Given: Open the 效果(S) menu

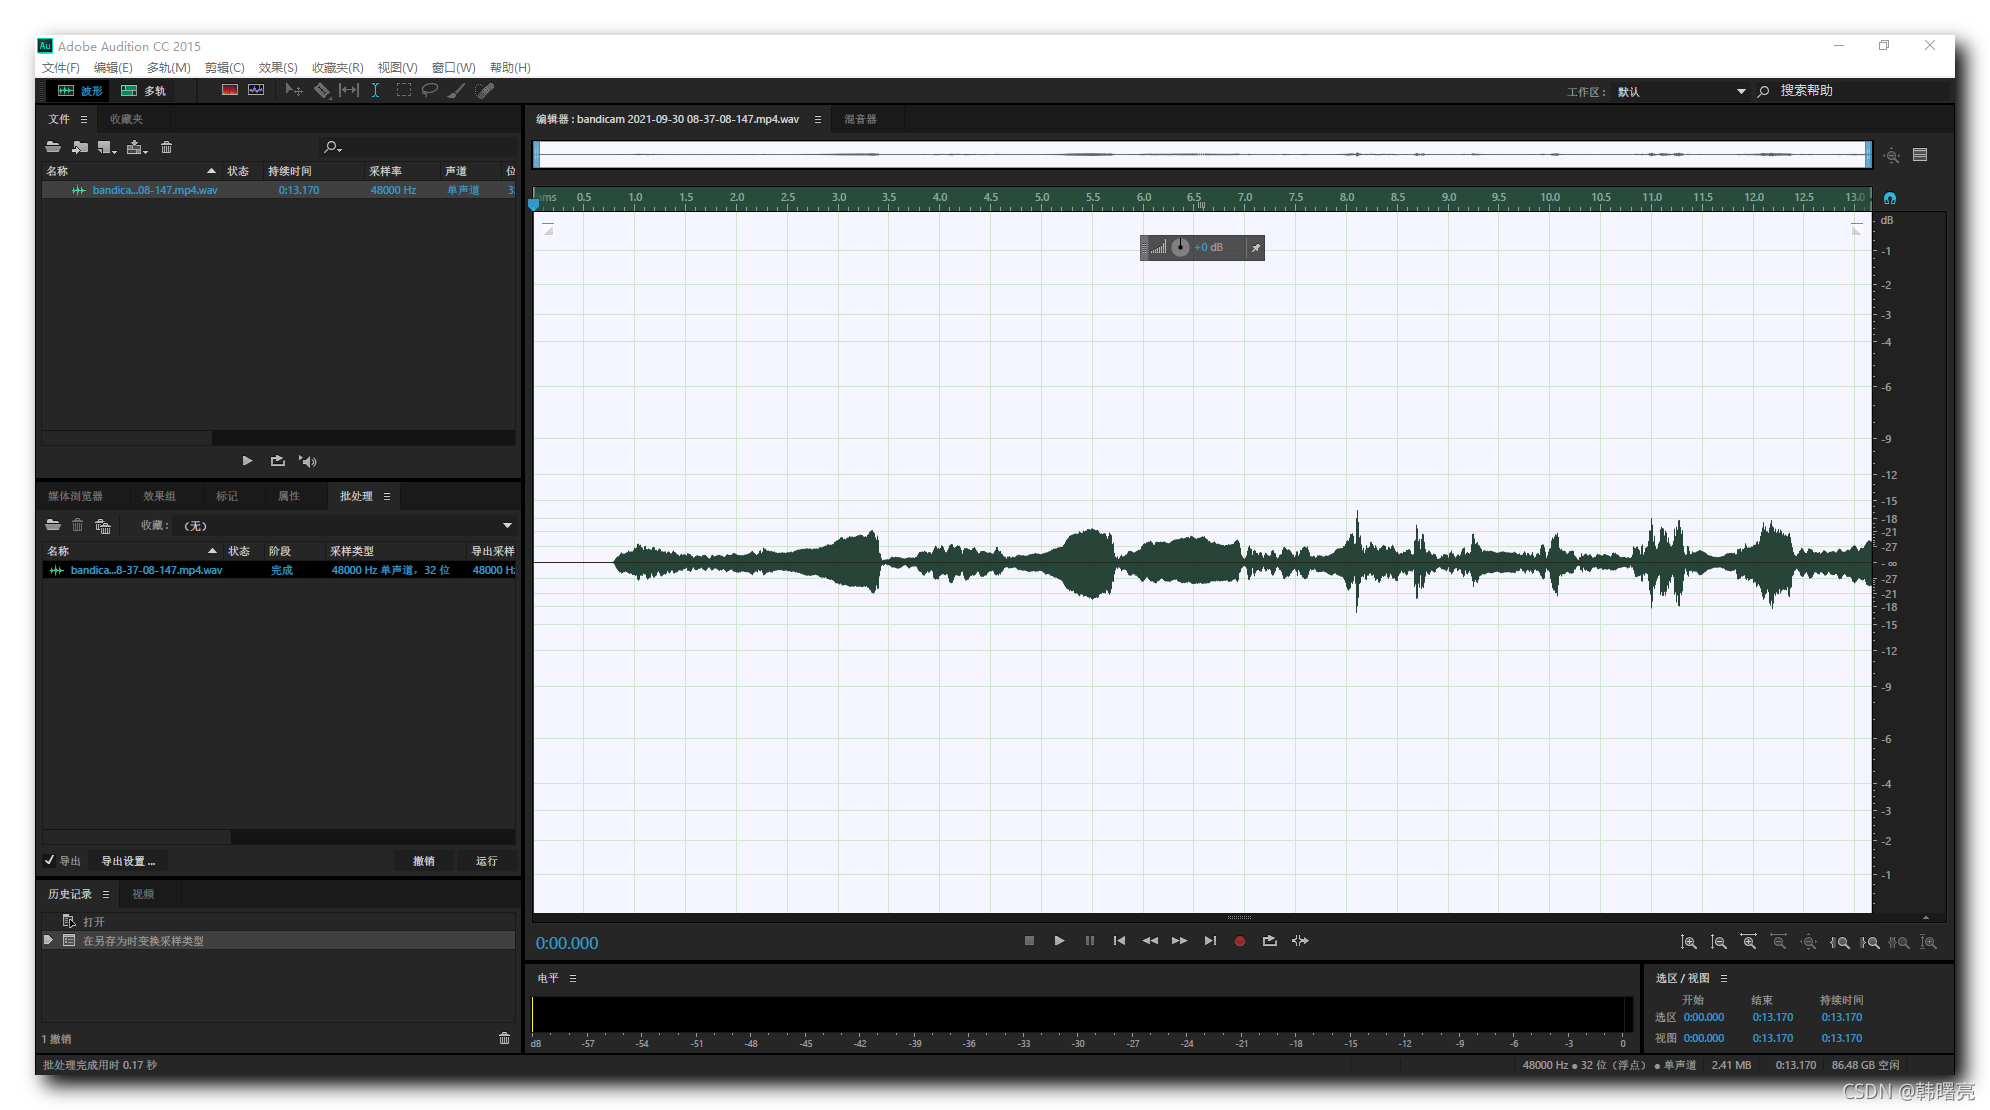Looking at the screenshot, I should pos(277,67).
